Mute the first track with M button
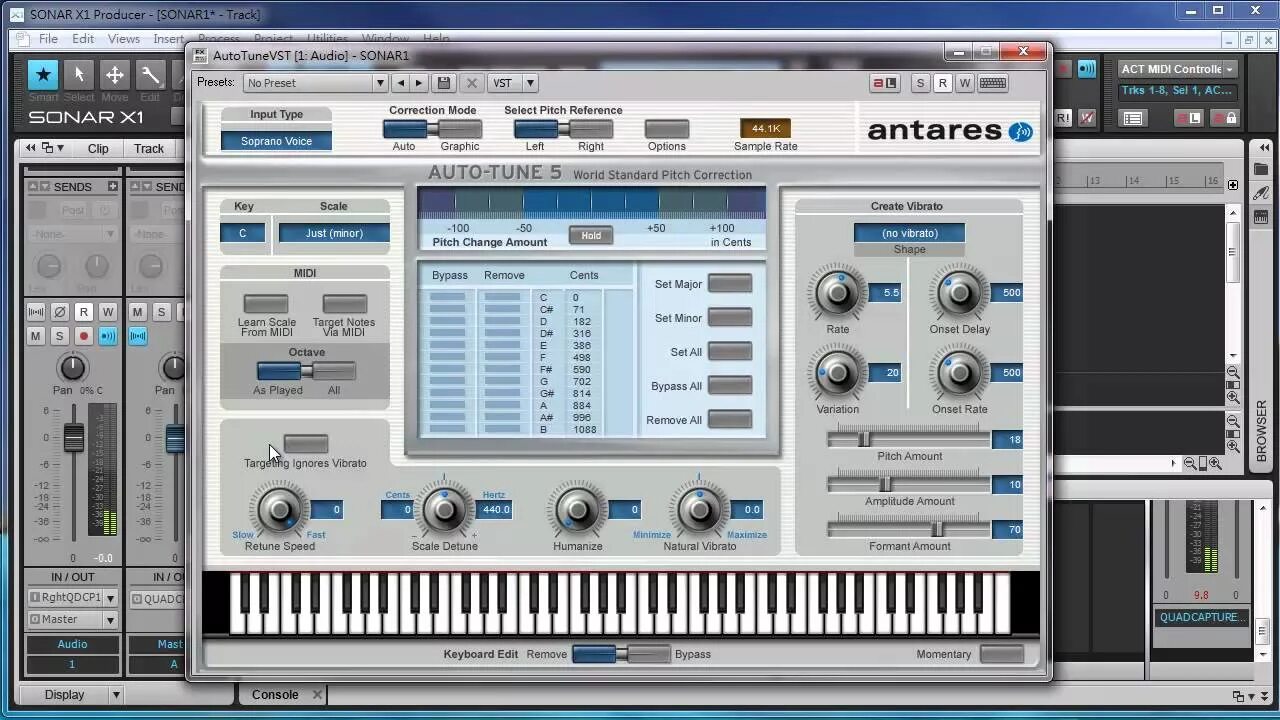The height and width of the screenshot is (720, 1280). click(35, 336)
